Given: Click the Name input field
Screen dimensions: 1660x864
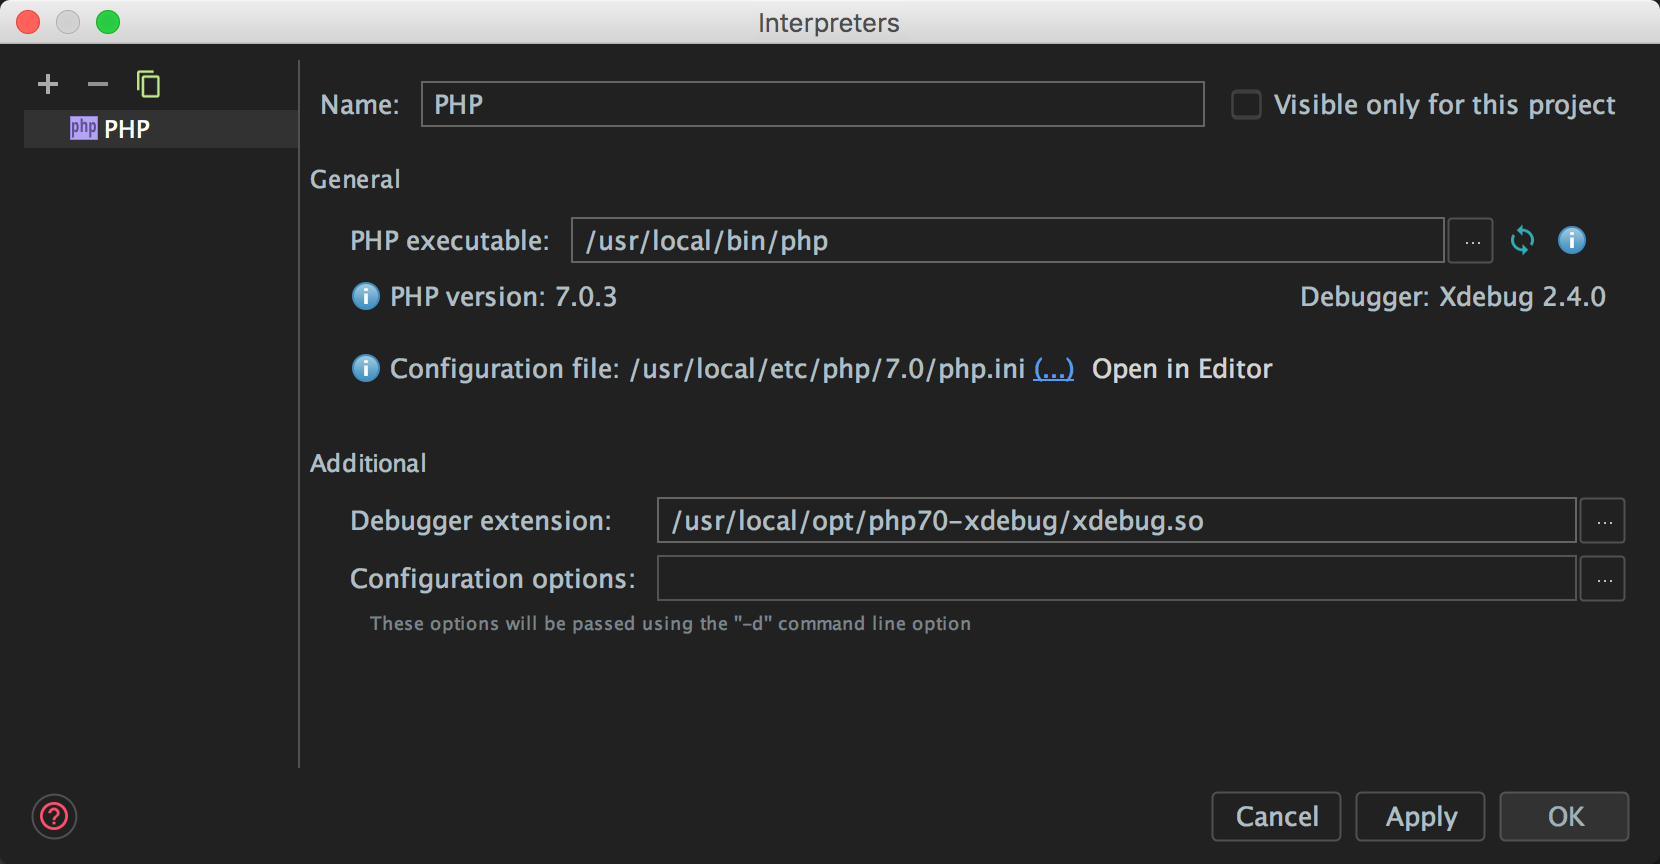Looking at the screenshot, I should coord(812,104).
